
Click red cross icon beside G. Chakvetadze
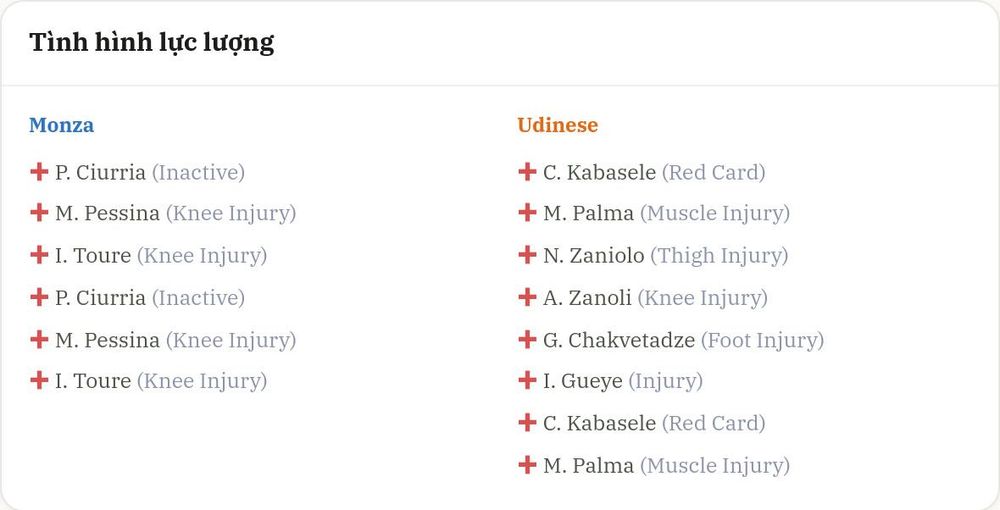527,339
